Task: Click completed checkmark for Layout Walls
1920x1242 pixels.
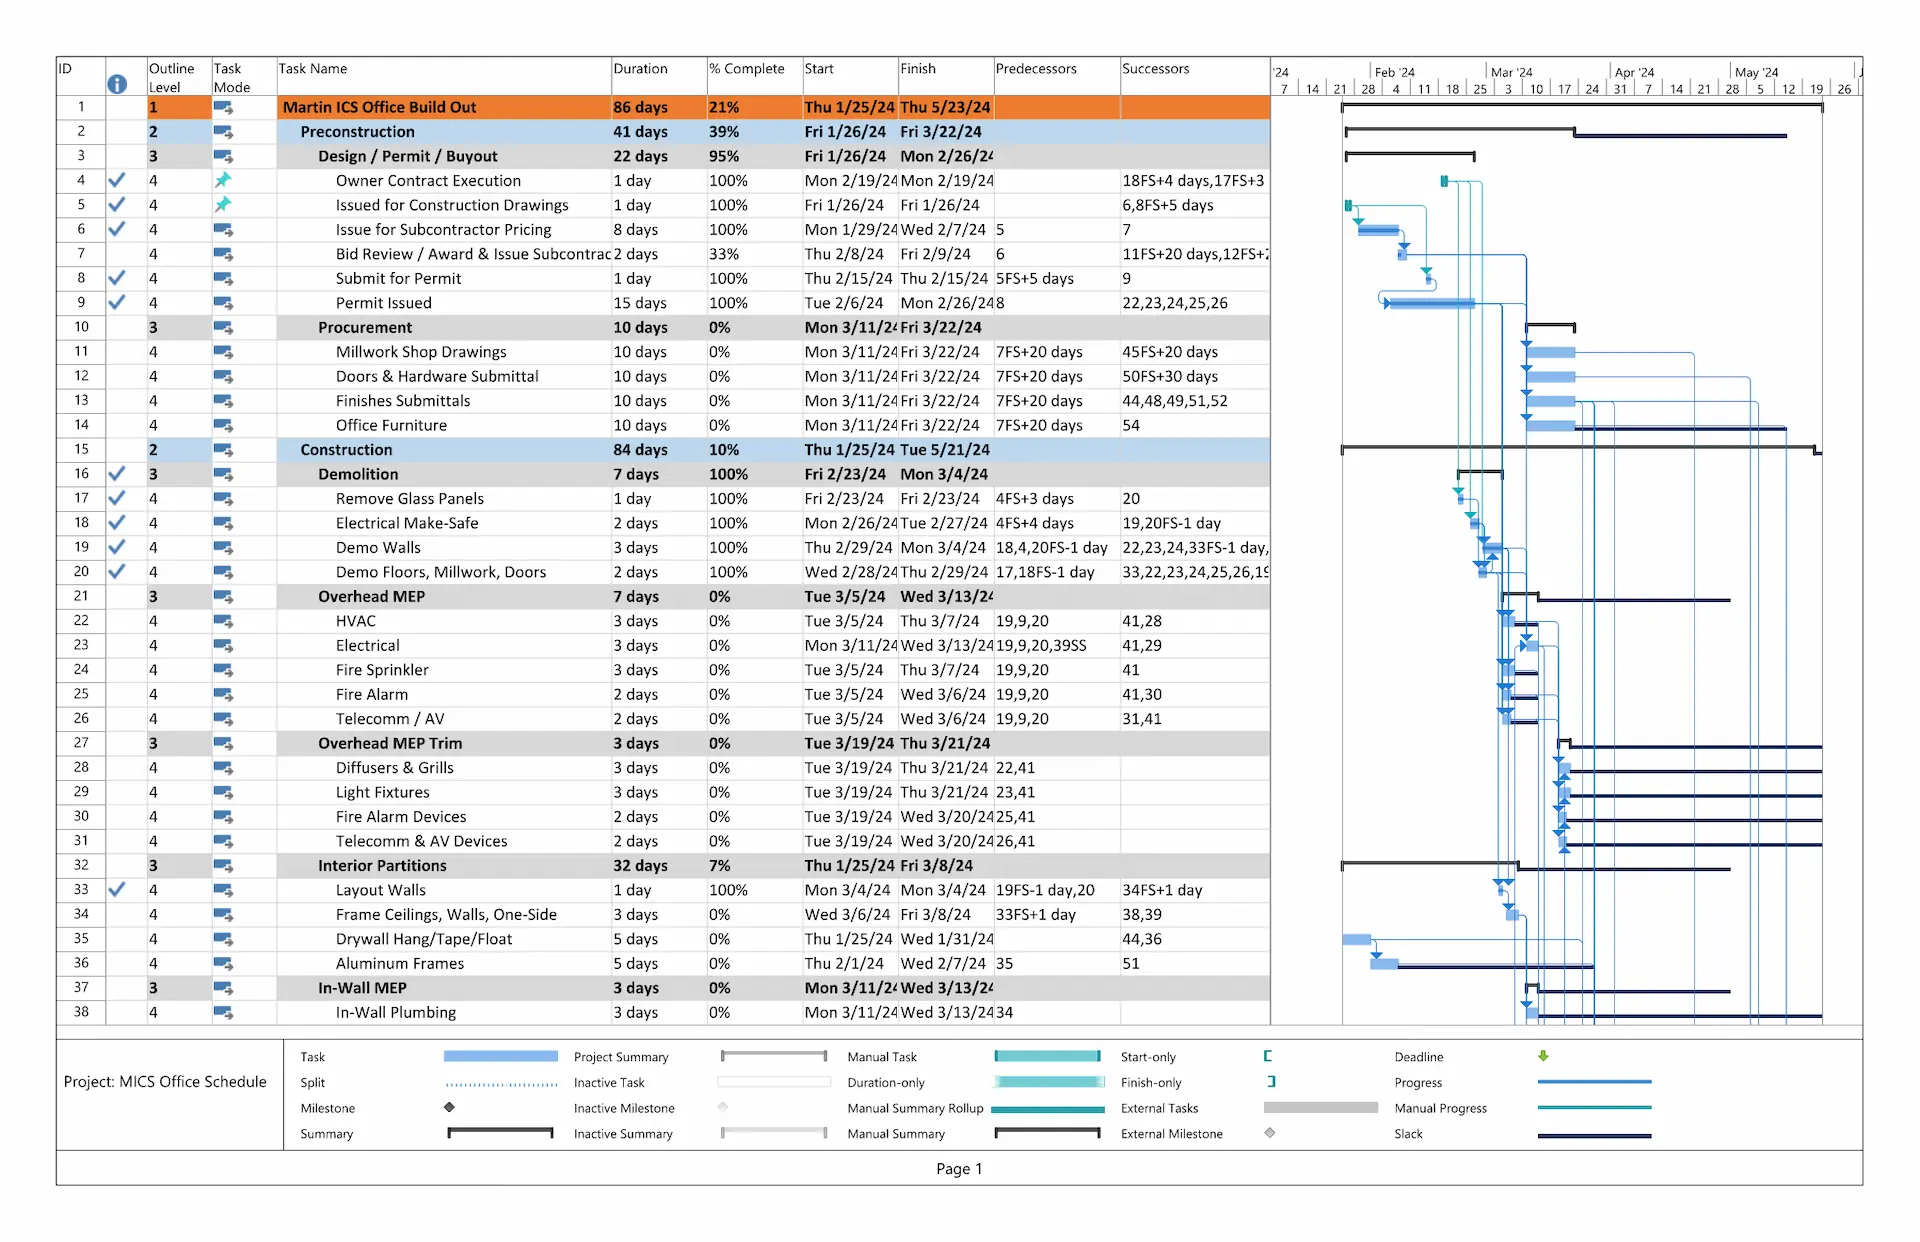Action: (x=117, y=889)
